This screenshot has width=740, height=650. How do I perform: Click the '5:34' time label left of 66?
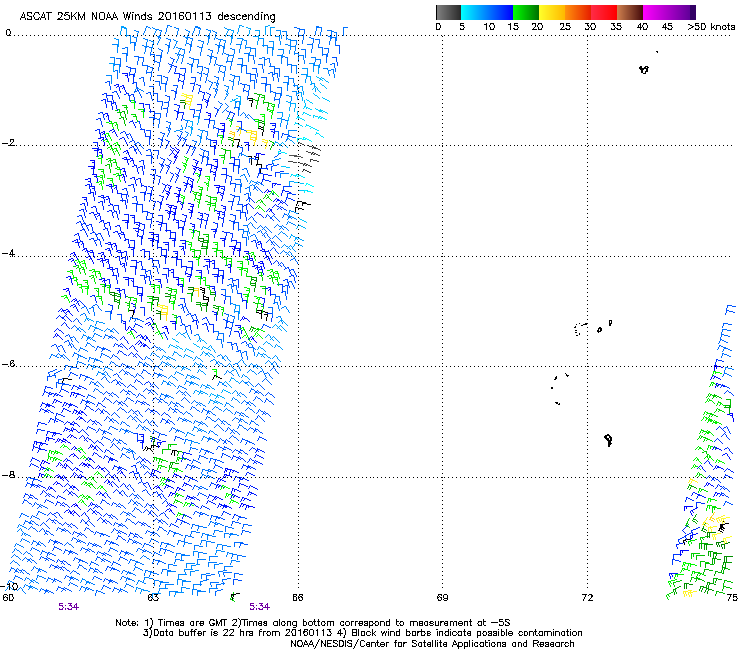click(x=260, y=607)
